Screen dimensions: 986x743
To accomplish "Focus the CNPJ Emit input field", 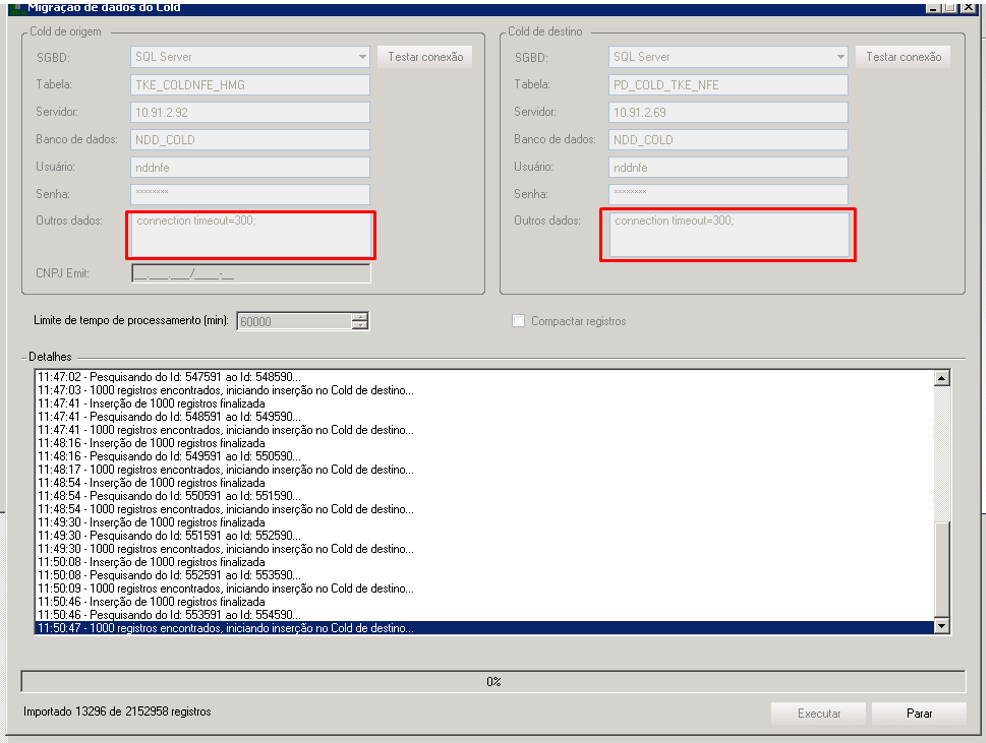I will coord(250,273).
